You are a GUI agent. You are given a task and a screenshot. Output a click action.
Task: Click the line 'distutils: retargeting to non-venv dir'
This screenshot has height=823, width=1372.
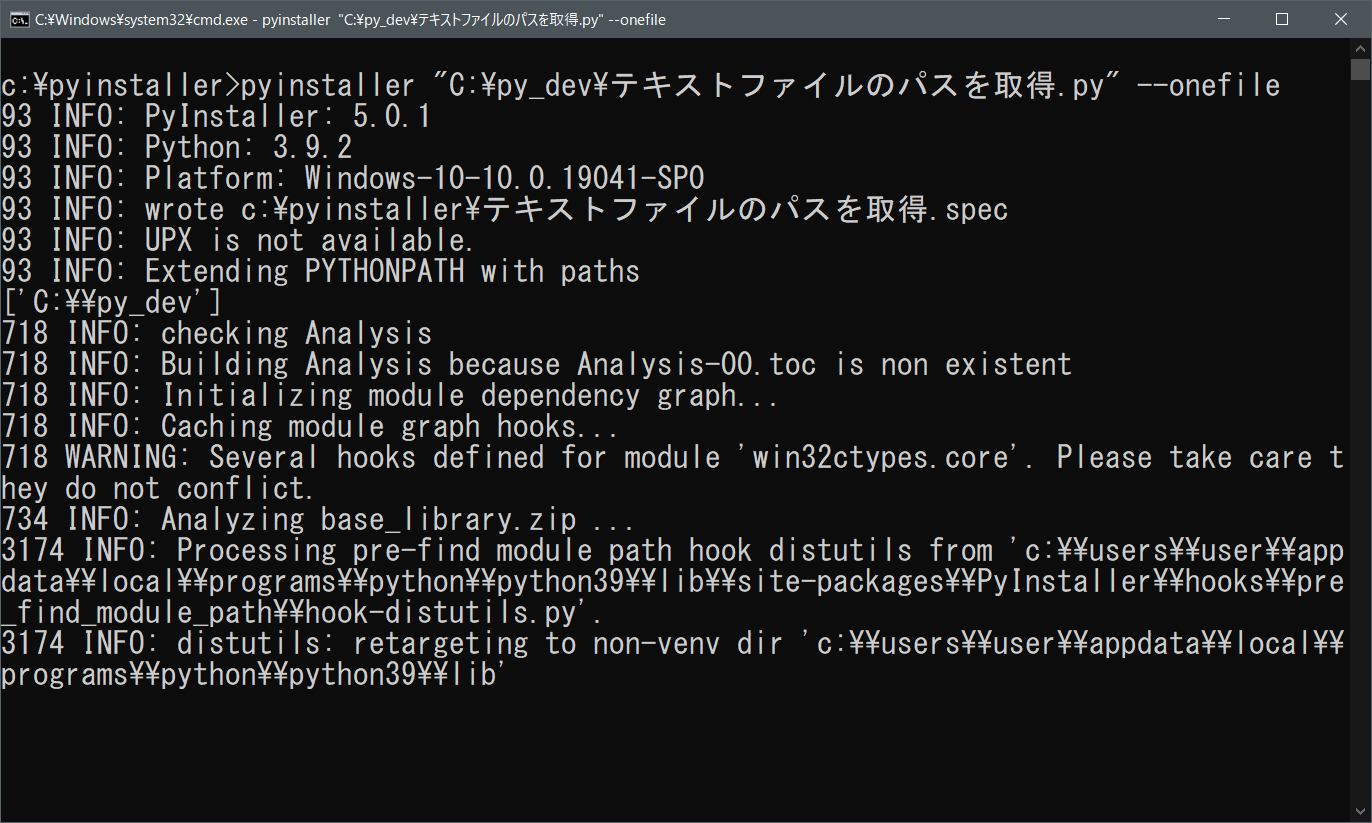pos(673,643)
